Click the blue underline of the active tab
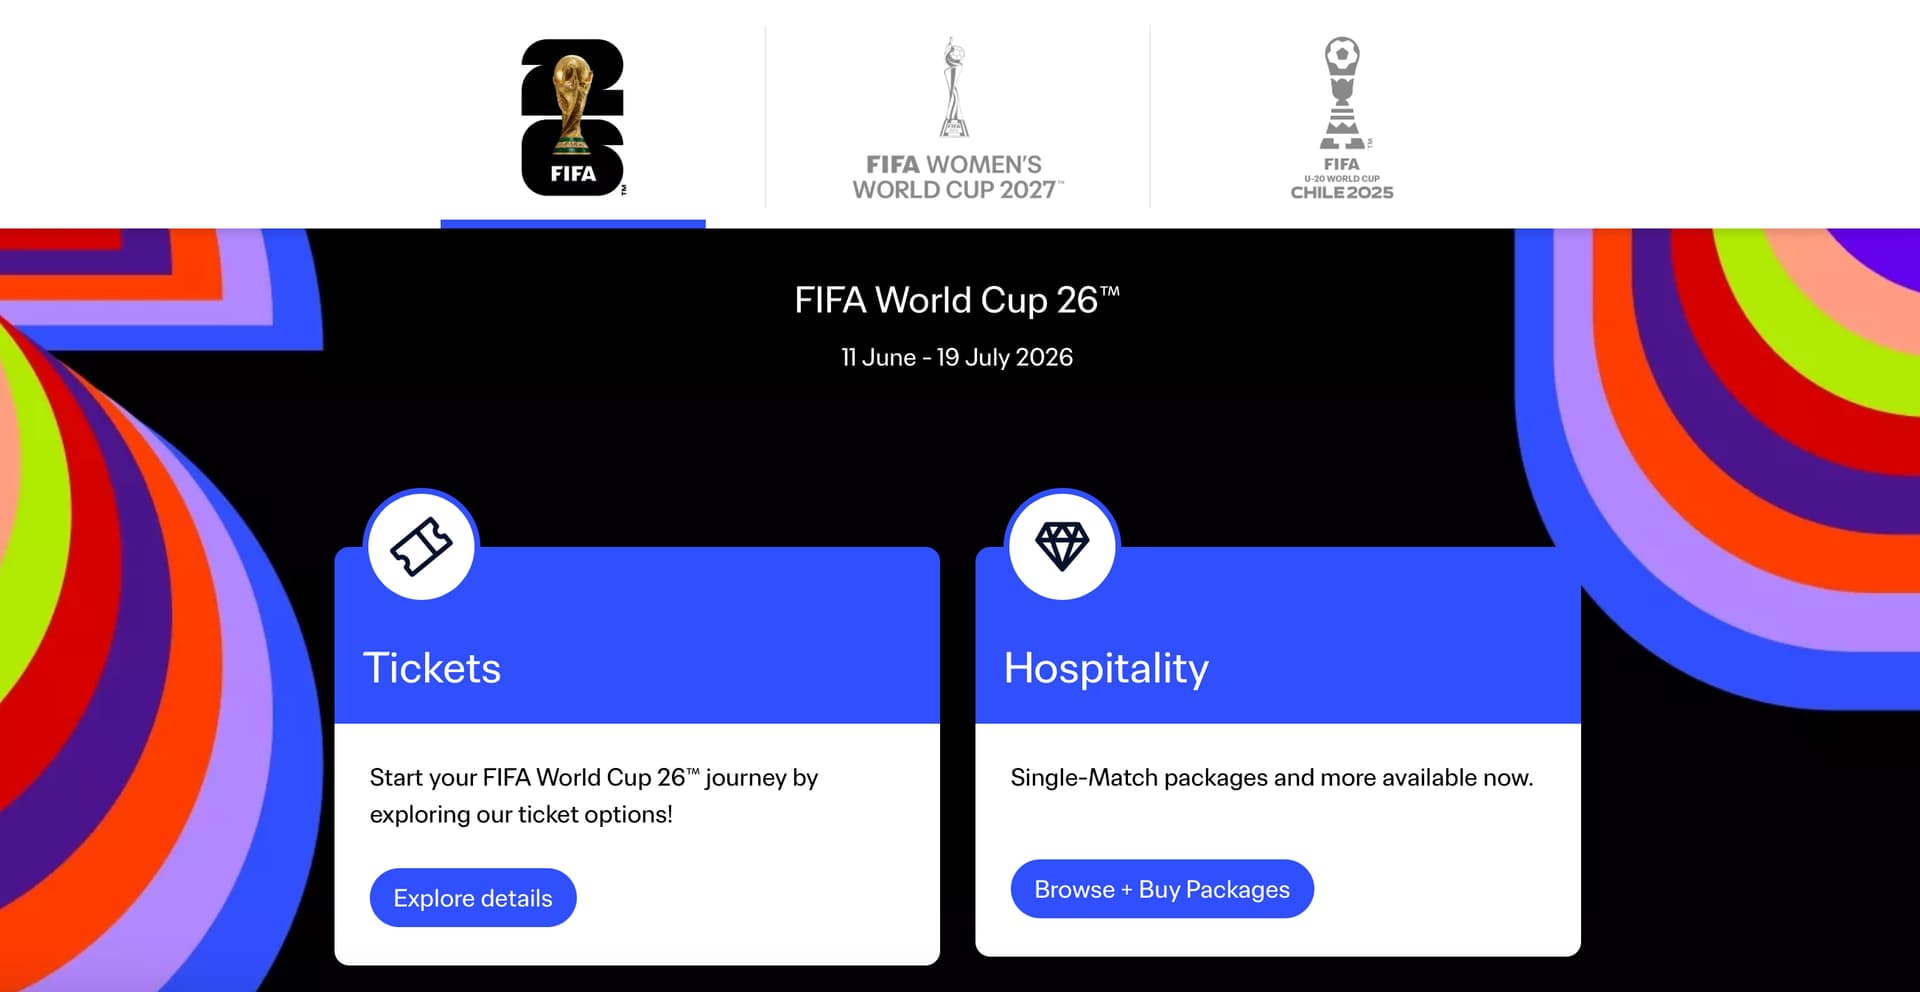Viewport: 1920px width, 992px height. (x=572, y=223)
